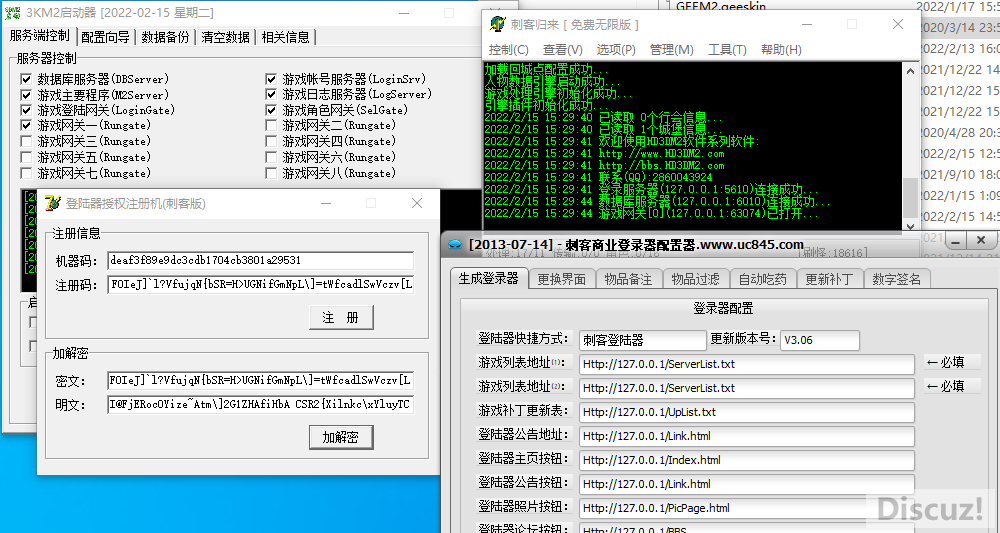
Task: Click the 密文 input field
Action: 260,381
